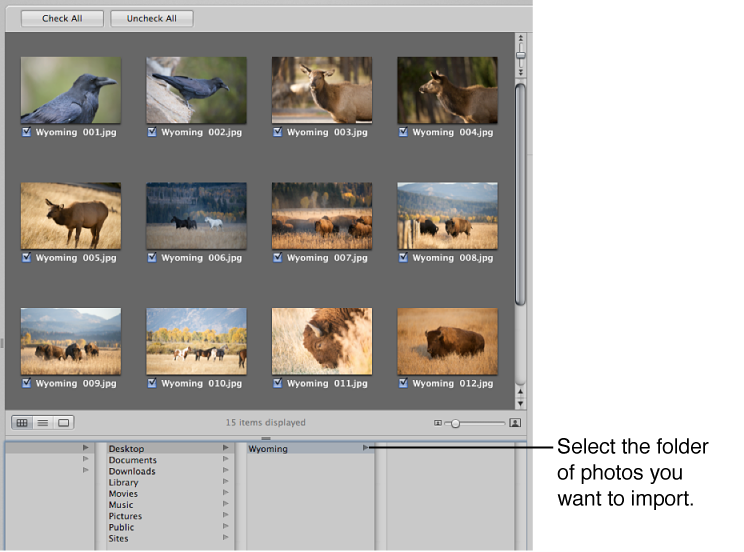Toggle Wyoming 010.jpg checkbox
This screenshot has width=744, height=552.
152,383
